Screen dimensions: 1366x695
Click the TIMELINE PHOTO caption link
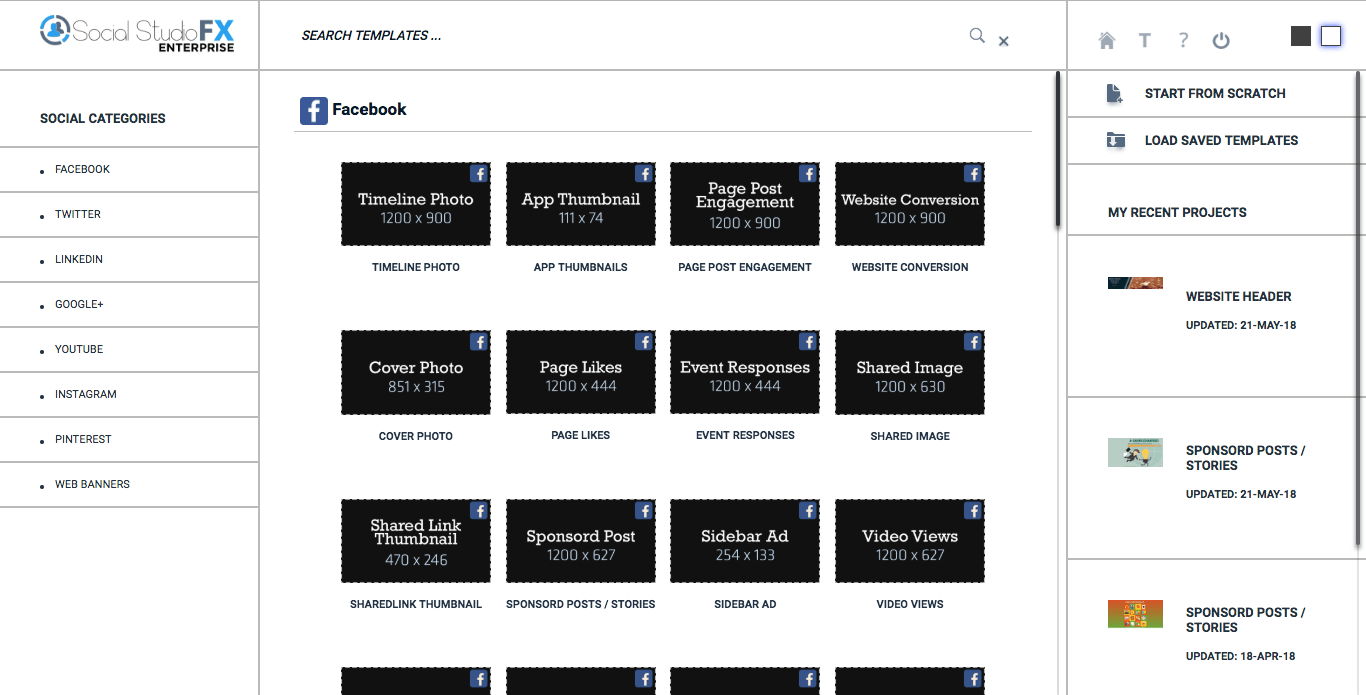point(416,268)
